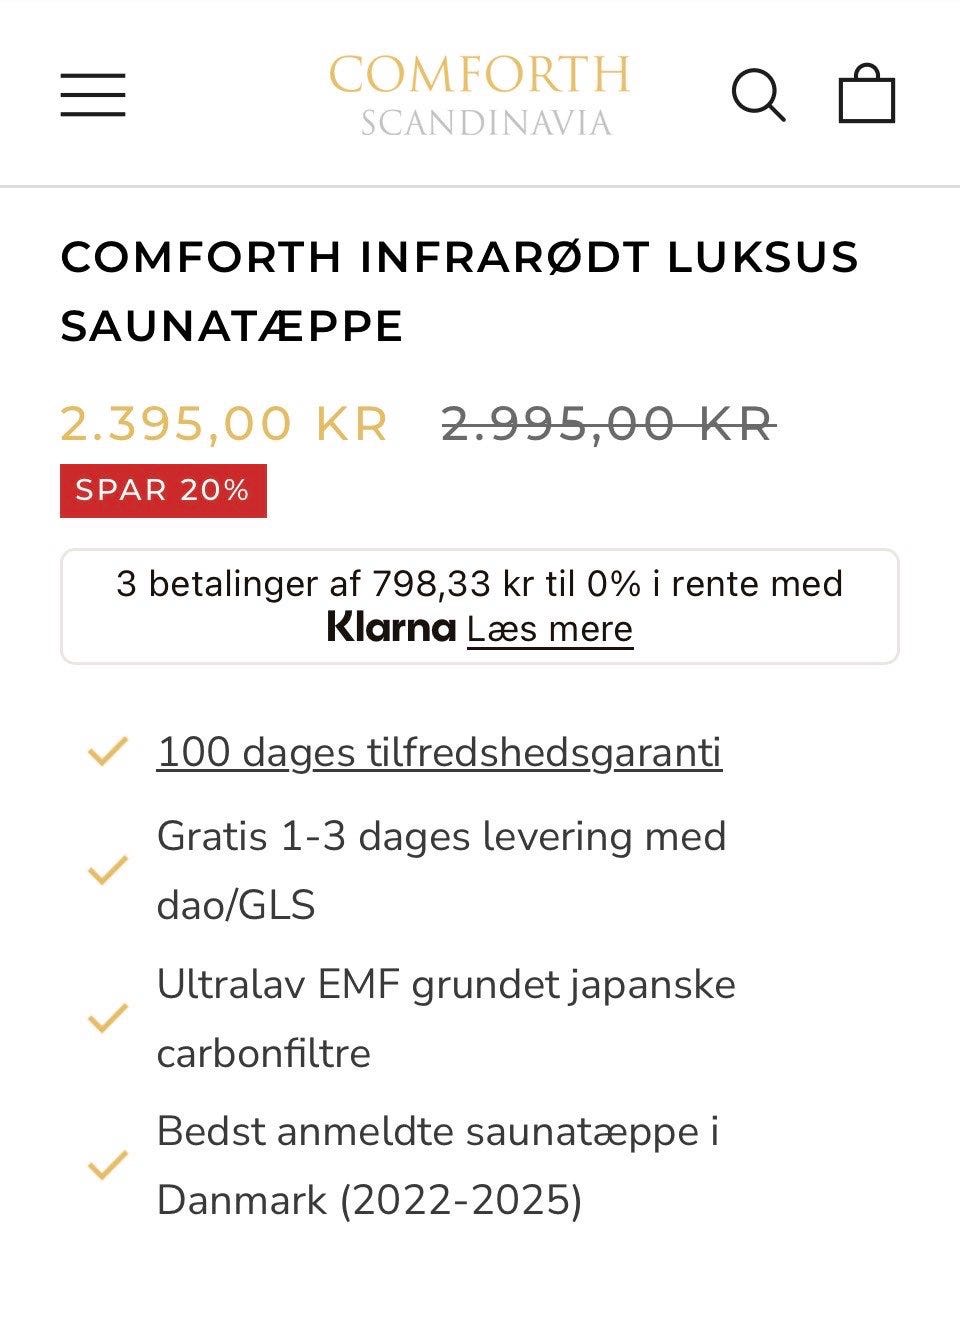Click checkmark beside 100 dages tilfredshedsgaranti
Viewport: 960px width, 1323px height.
click(108, 751)
